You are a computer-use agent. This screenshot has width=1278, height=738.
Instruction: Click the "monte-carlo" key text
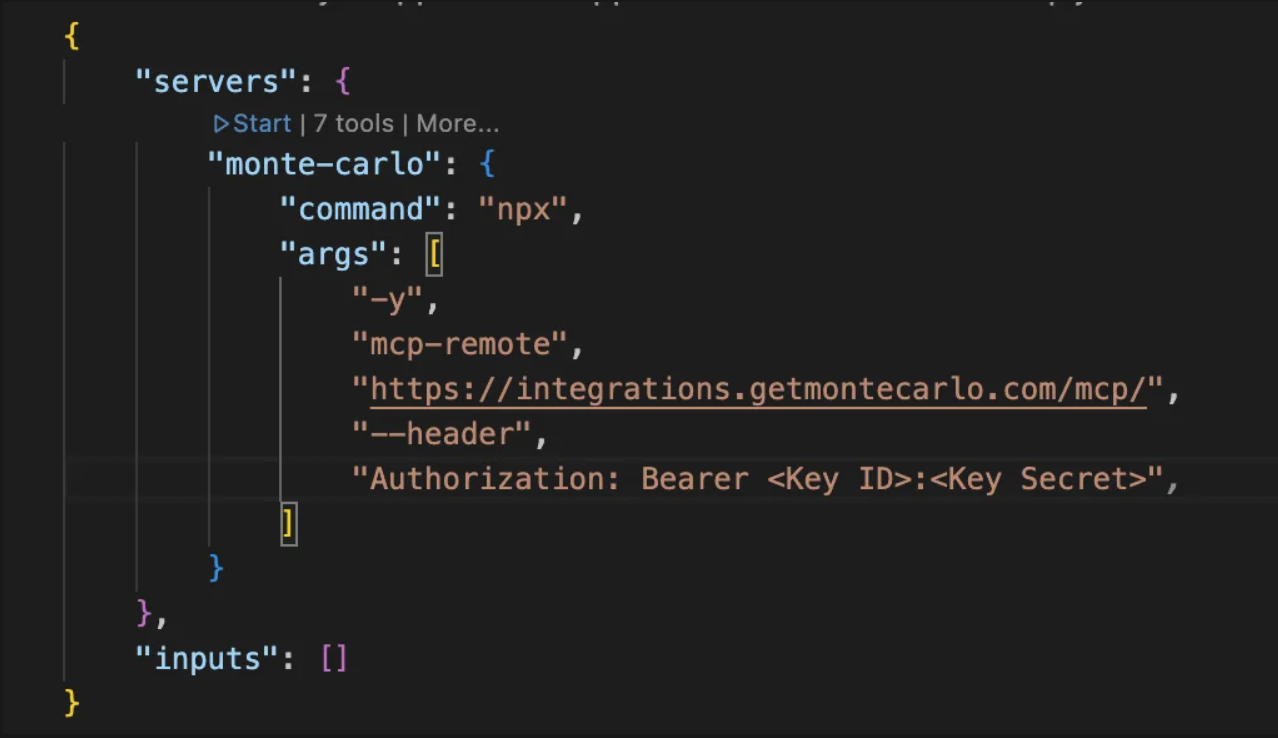325,163
